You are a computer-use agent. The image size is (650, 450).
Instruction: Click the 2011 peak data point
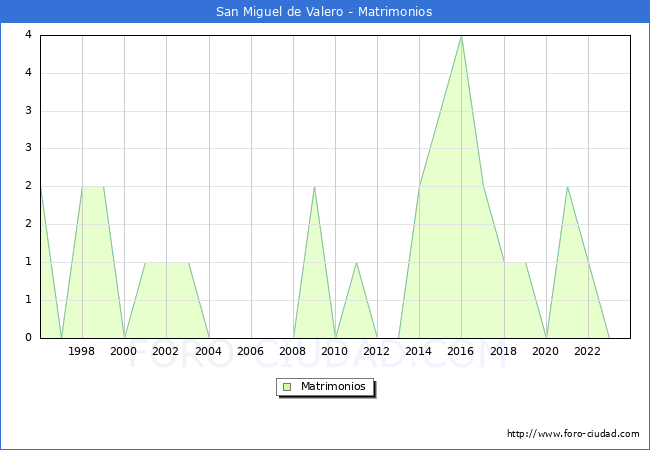(356, 262)
